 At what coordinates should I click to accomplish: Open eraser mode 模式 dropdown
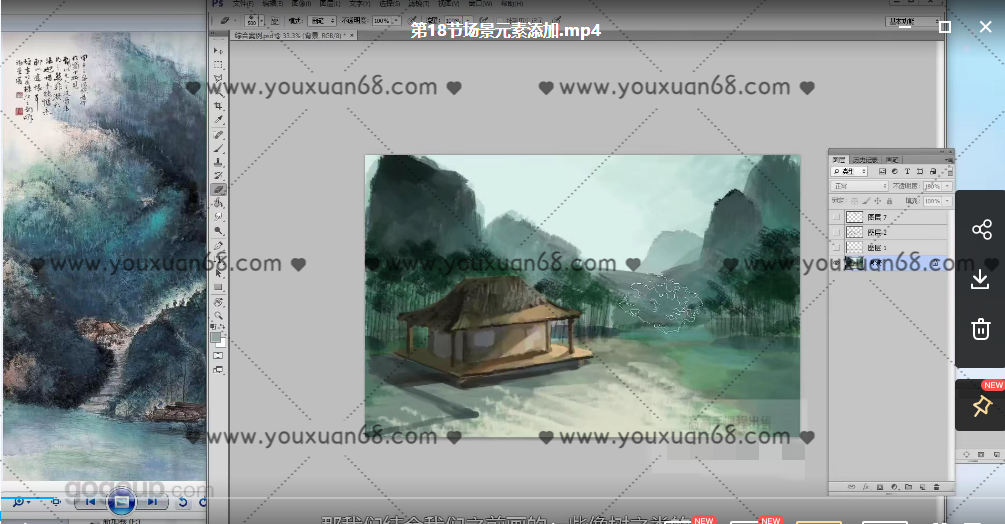(322, 21)
